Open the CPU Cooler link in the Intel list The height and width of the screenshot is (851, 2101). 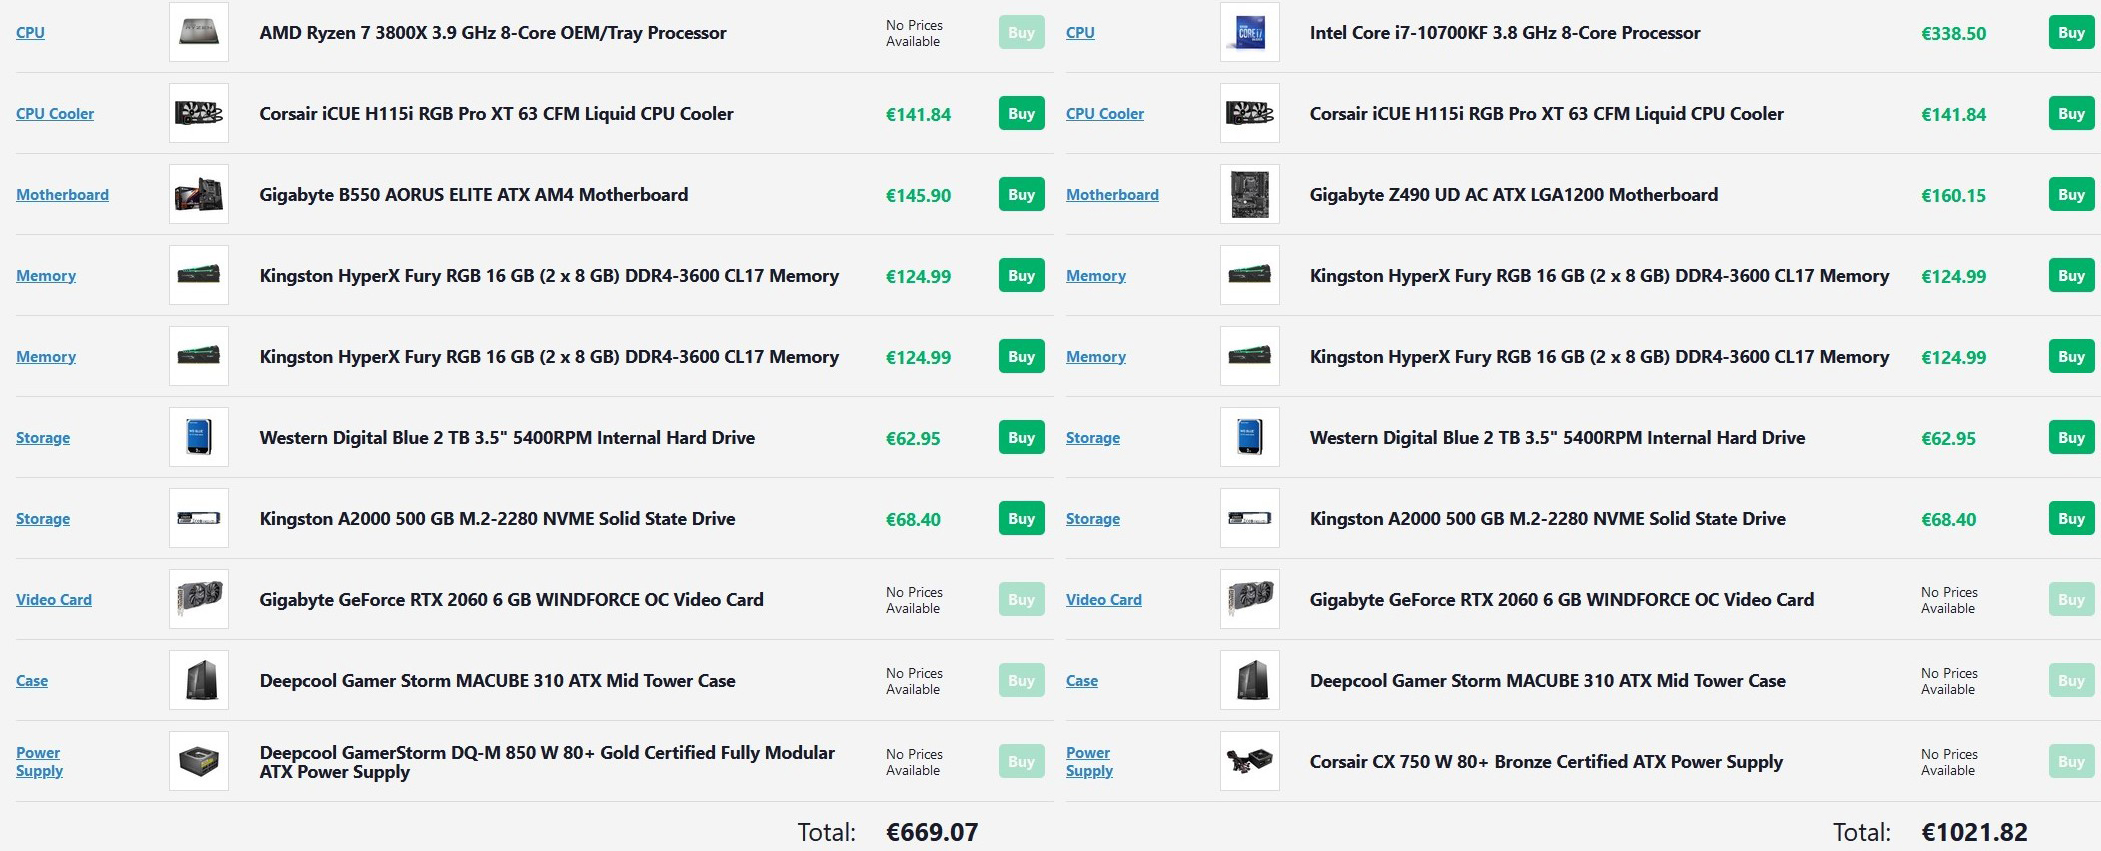pyautogui.click(x=1105, y=113)
